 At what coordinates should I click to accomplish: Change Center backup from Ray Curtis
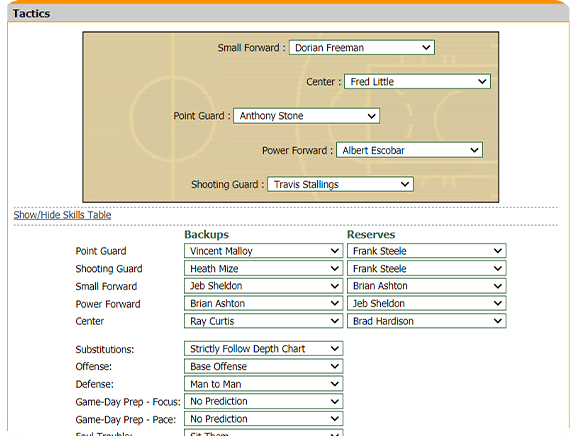coord(264,321)
